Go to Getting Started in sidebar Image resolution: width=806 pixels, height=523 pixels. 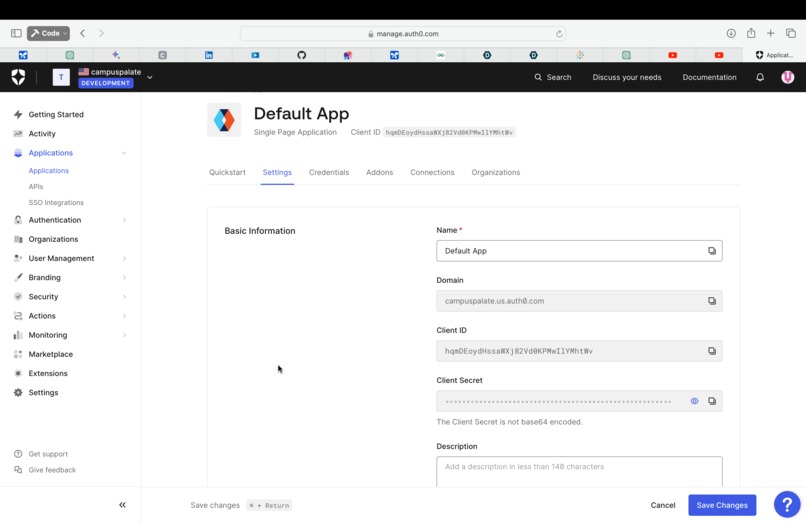(x=56, y=115)
